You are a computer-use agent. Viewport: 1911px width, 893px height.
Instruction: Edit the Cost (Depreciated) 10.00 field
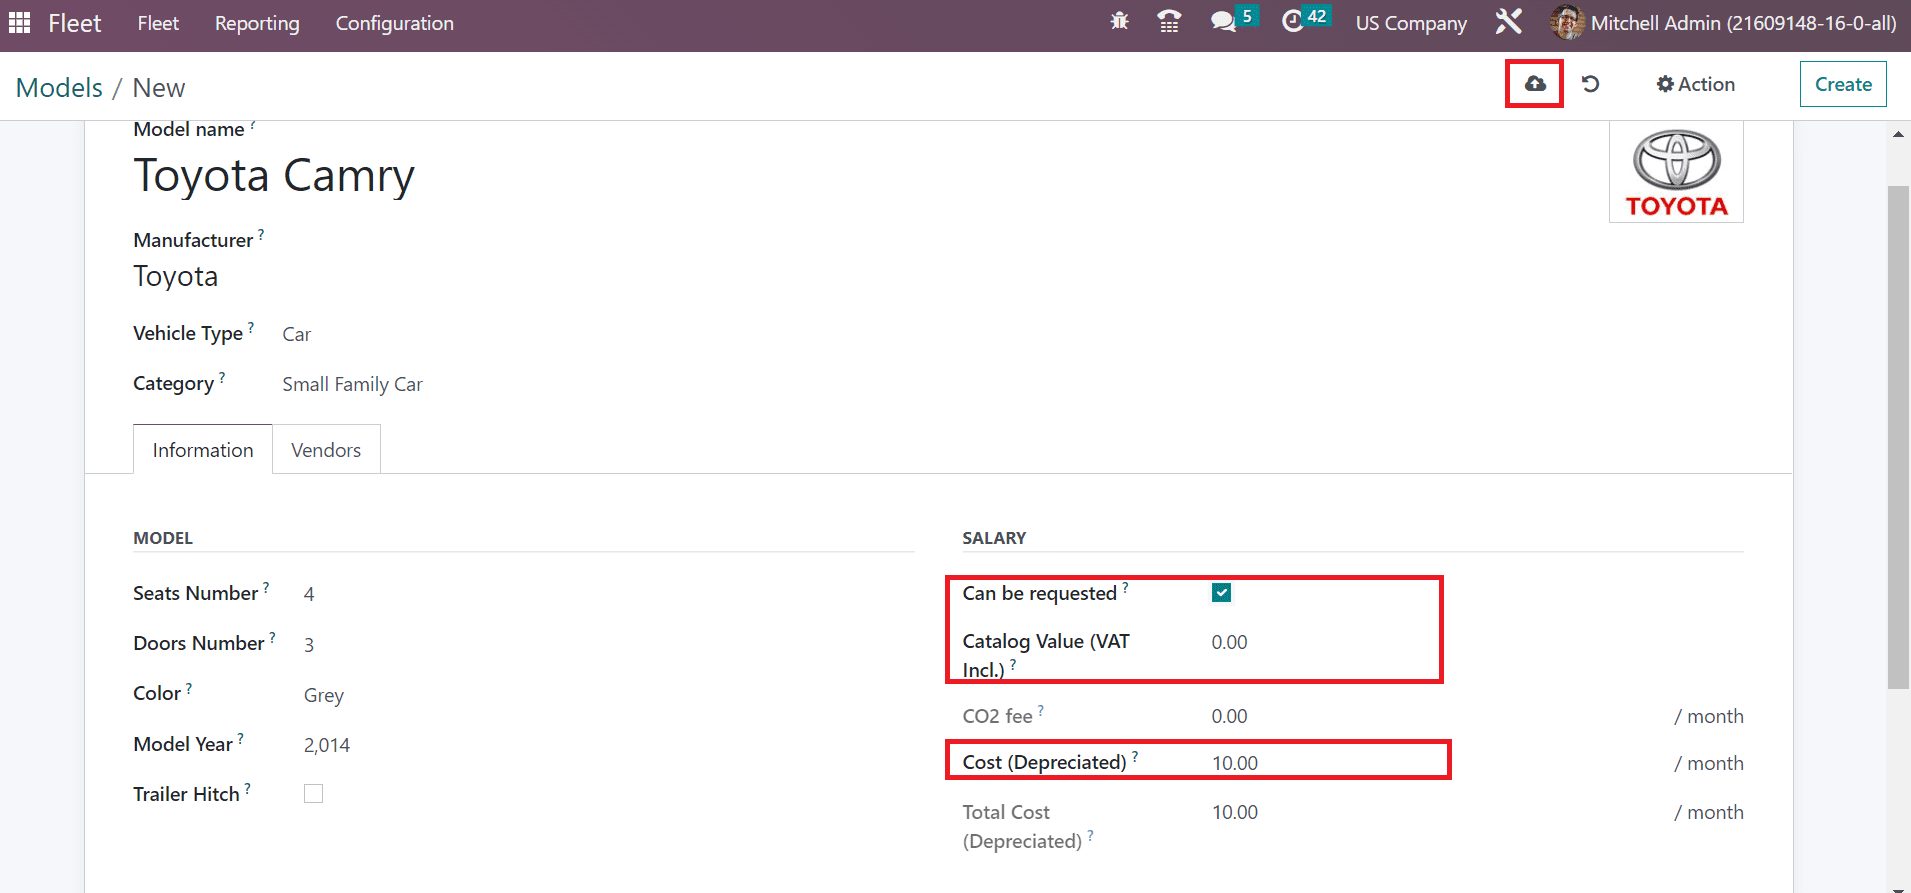1235,763
